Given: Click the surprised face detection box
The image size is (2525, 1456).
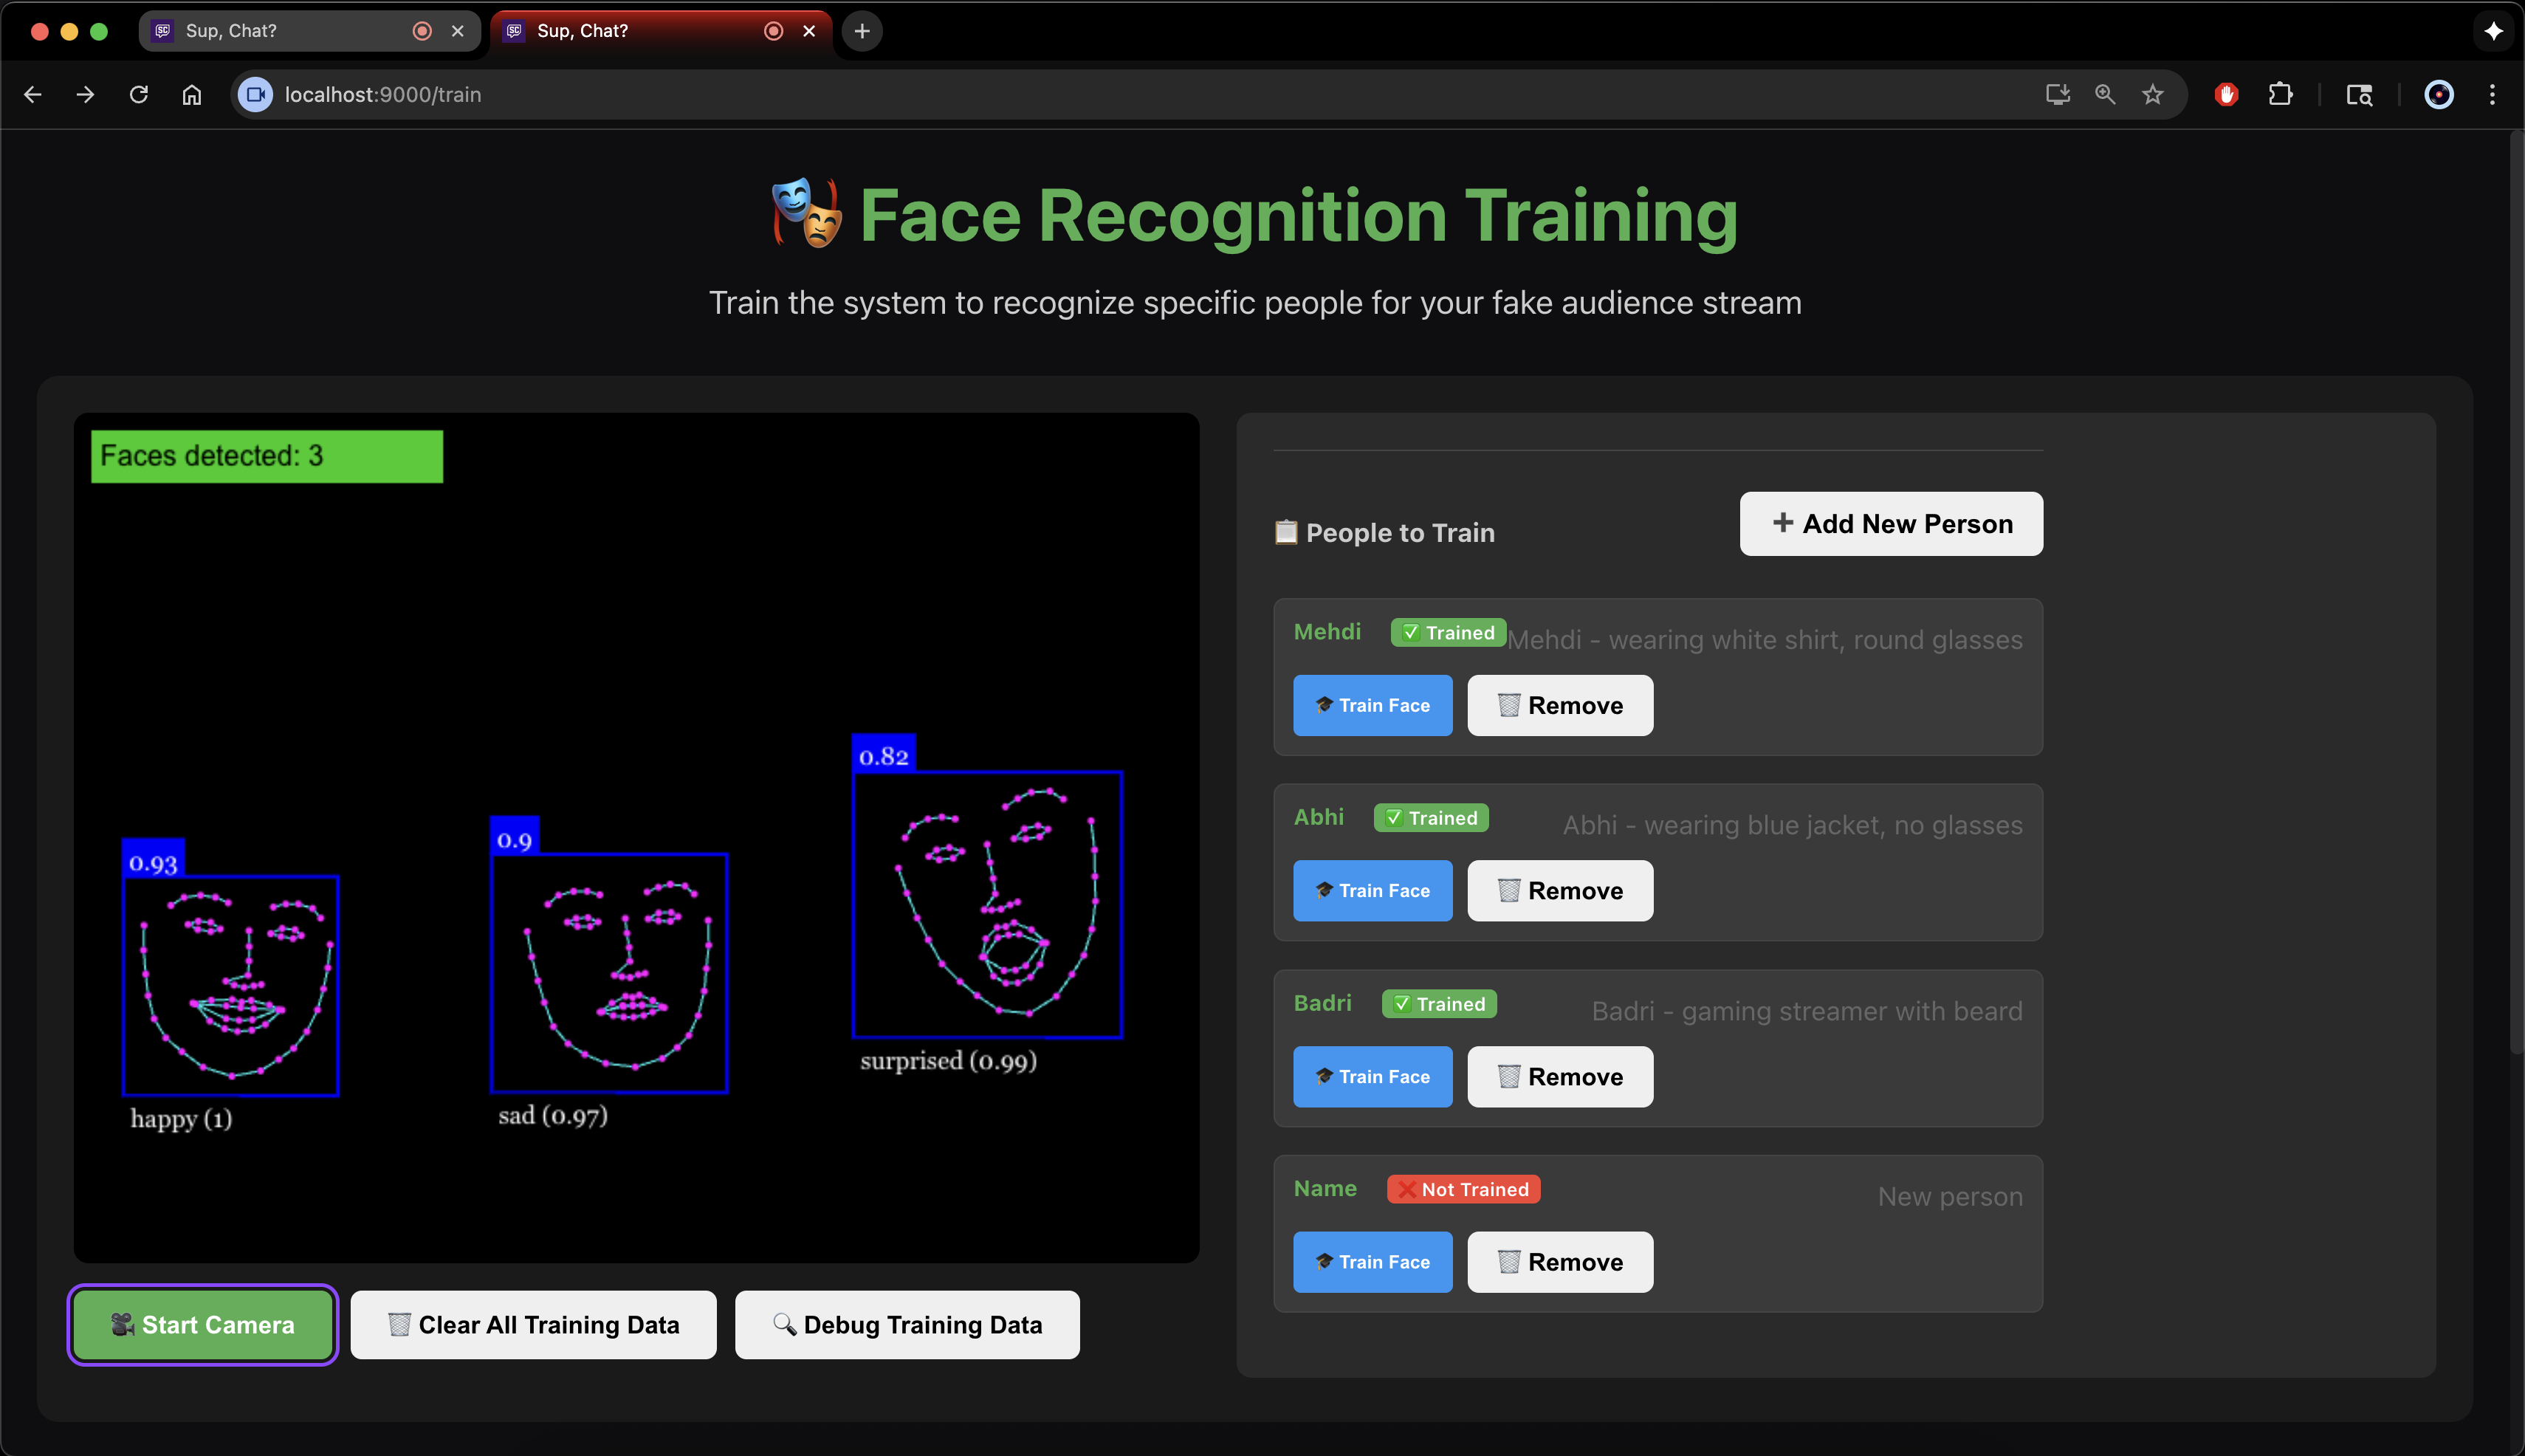Looking at the screenshot, I should coord(987,904).
